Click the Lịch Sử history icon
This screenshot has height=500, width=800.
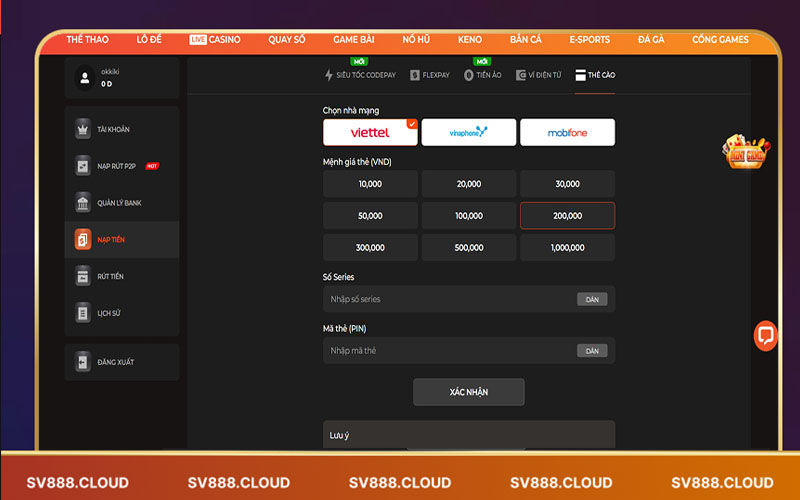pyautogui.click(x=83, y=313)
